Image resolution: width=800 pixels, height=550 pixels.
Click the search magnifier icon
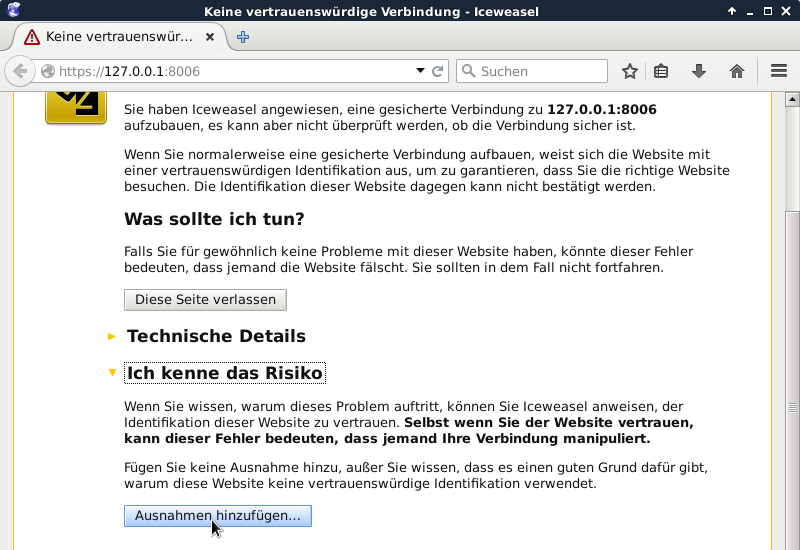click(468, 71)
